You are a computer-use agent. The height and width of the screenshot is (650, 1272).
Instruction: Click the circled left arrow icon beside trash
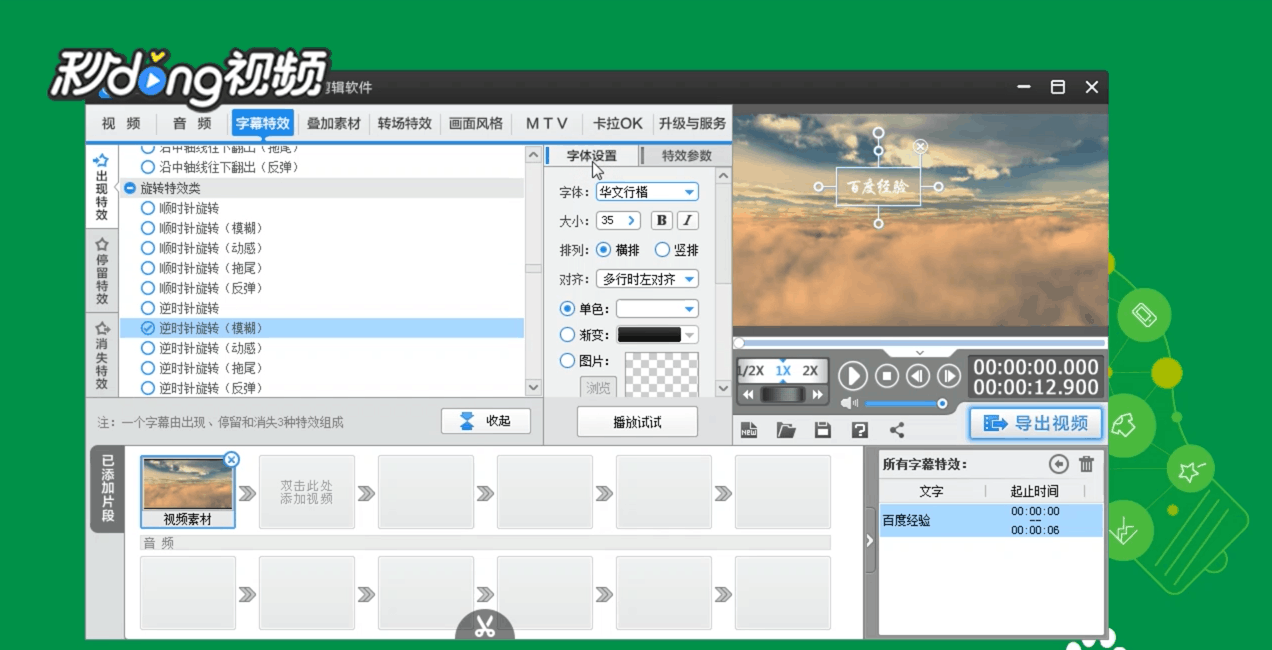click(1059, 464)
